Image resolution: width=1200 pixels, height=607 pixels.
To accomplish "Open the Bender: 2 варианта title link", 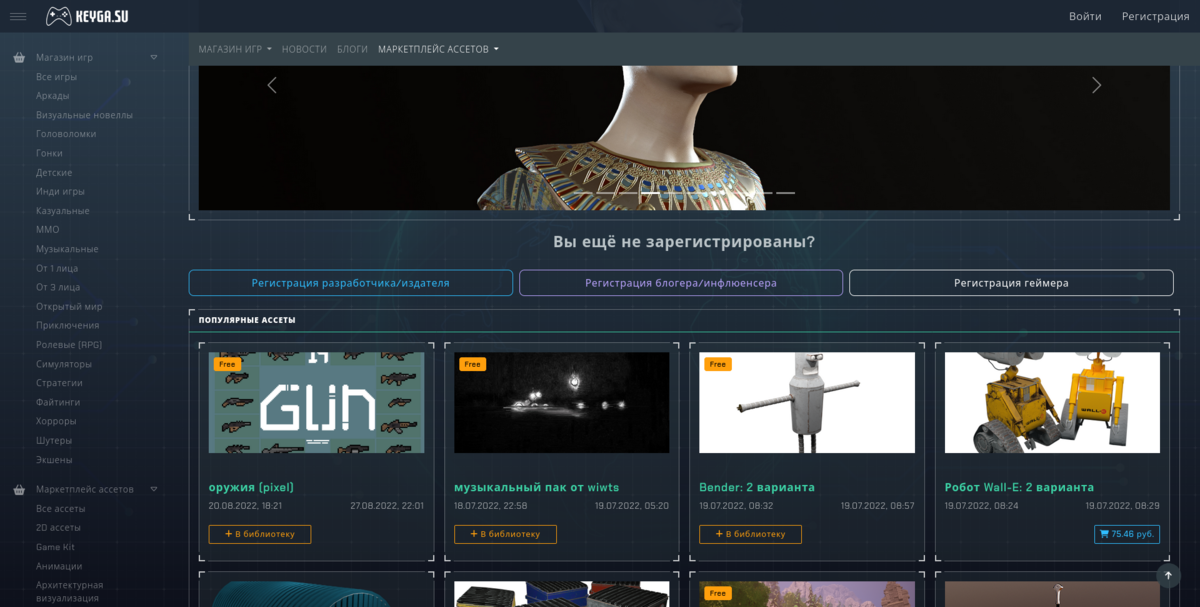I will point(757,487).
